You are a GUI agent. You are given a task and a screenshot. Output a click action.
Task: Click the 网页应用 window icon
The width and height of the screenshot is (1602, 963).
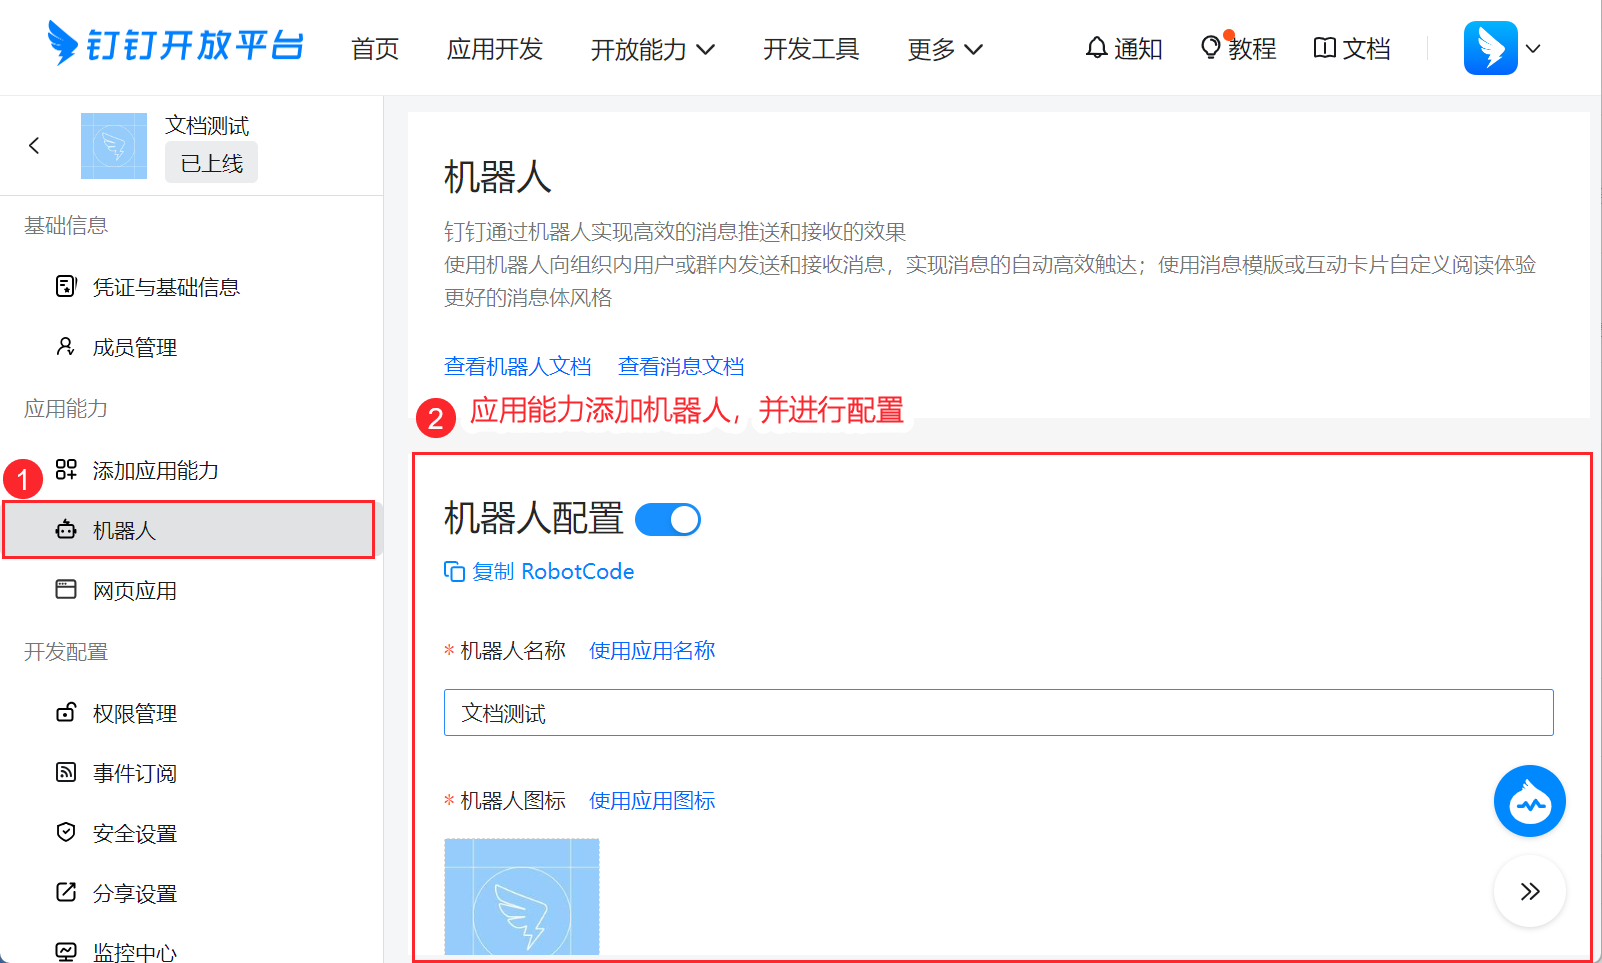66,590
